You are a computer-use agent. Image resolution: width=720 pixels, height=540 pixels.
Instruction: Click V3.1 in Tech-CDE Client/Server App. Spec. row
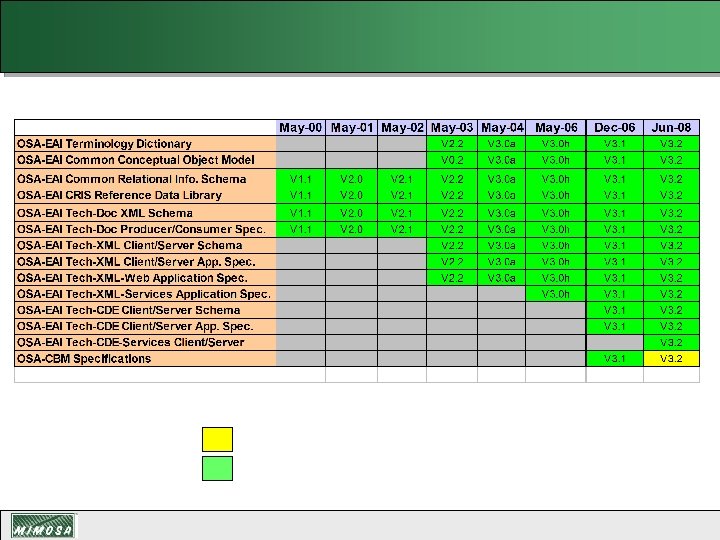615,326
